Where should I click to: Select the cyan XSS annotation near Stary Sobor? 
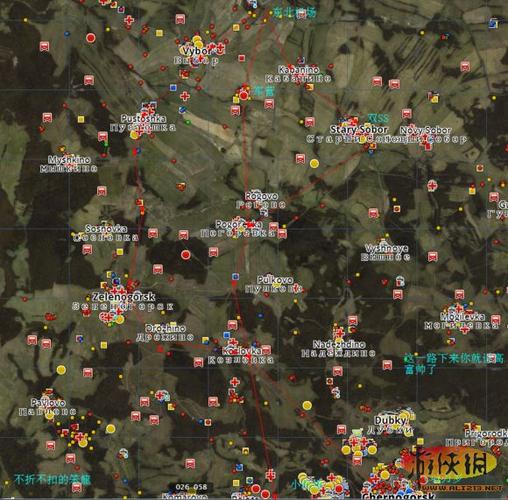tap(378, 118)
